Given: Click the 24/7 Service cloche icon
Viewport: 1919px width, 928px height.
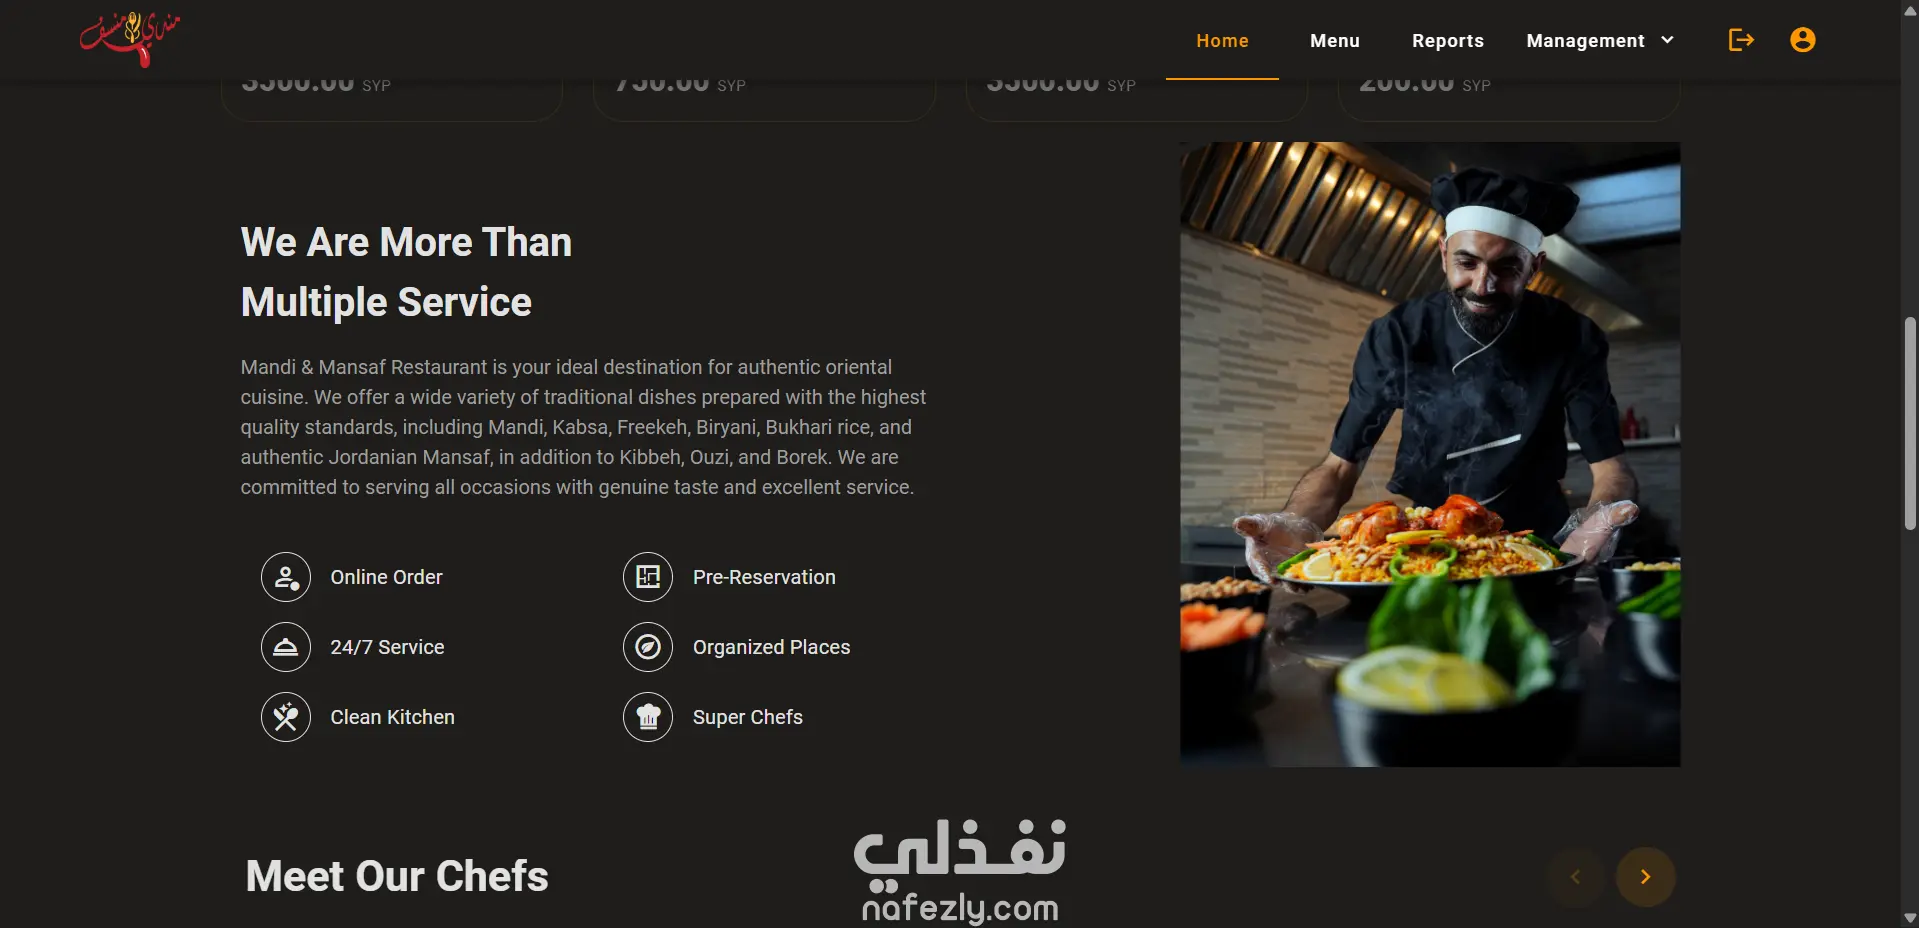Looking at the screenshot, I should click(x=286, y=647).
